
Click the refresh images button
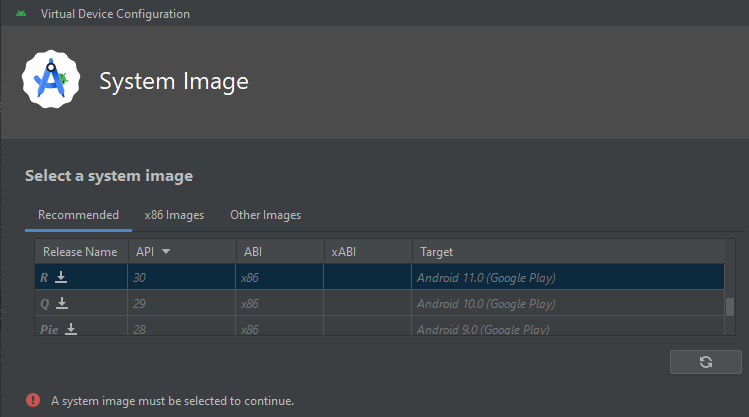click(706, 362)
